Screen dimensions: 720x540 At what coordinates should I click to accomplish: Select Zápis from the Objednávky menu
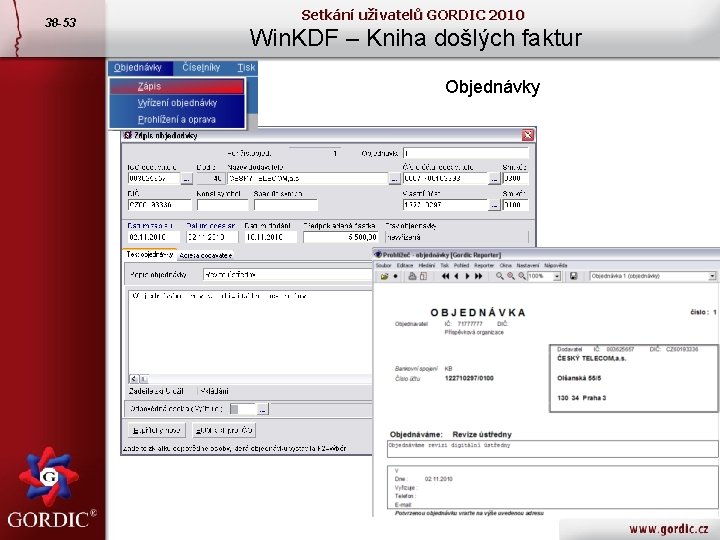(x=177, y=86)
